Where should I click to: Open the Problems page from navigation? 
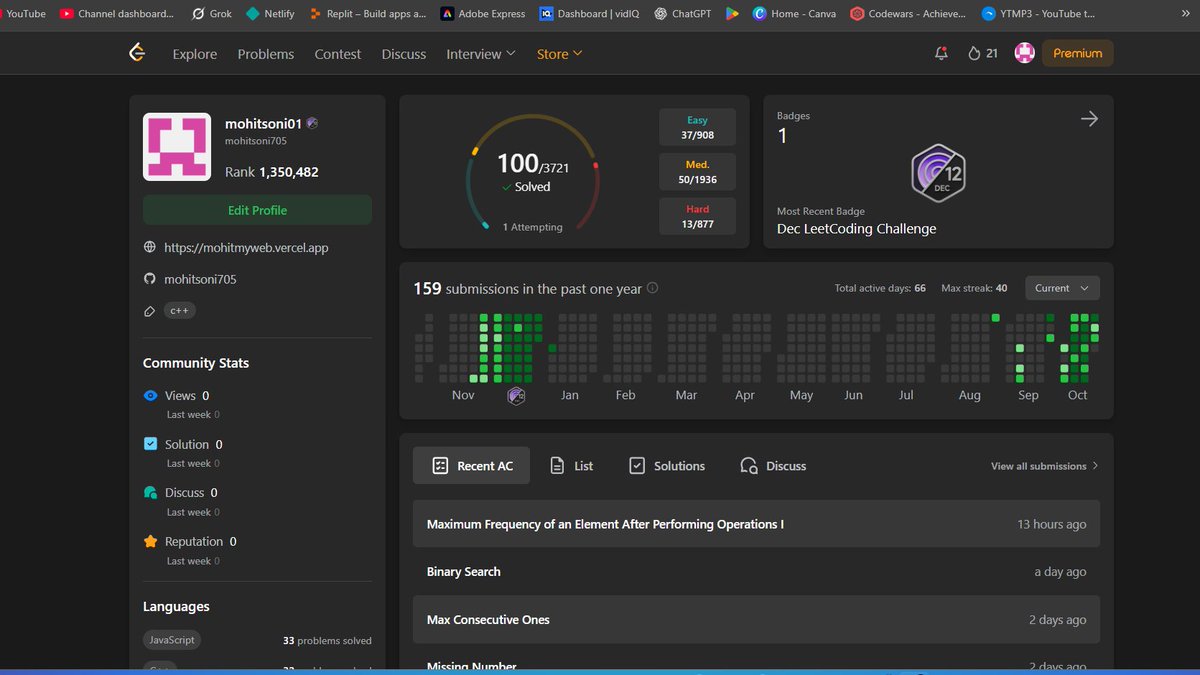265,54
